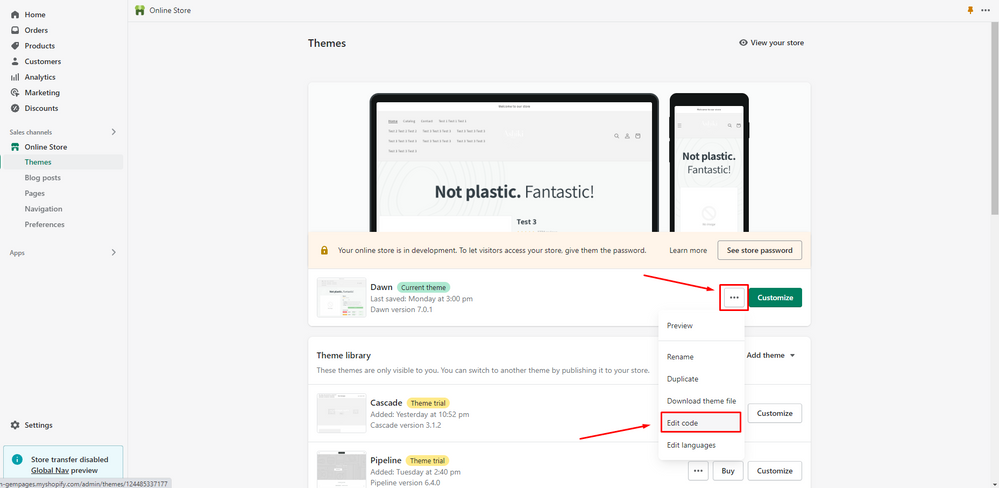
Task: Click the Marketing megaphone icon
Action: pos(15,93)
